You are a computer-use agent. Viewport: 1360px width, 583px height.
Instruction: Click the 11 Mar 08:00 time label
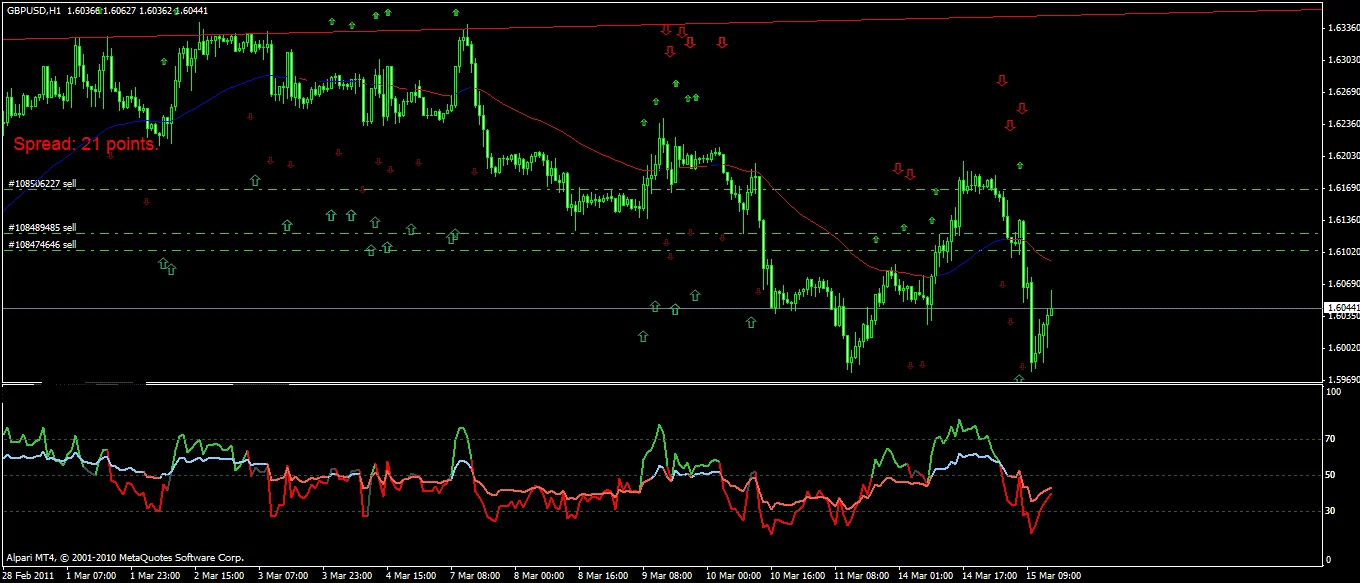[x=863, y=576]
